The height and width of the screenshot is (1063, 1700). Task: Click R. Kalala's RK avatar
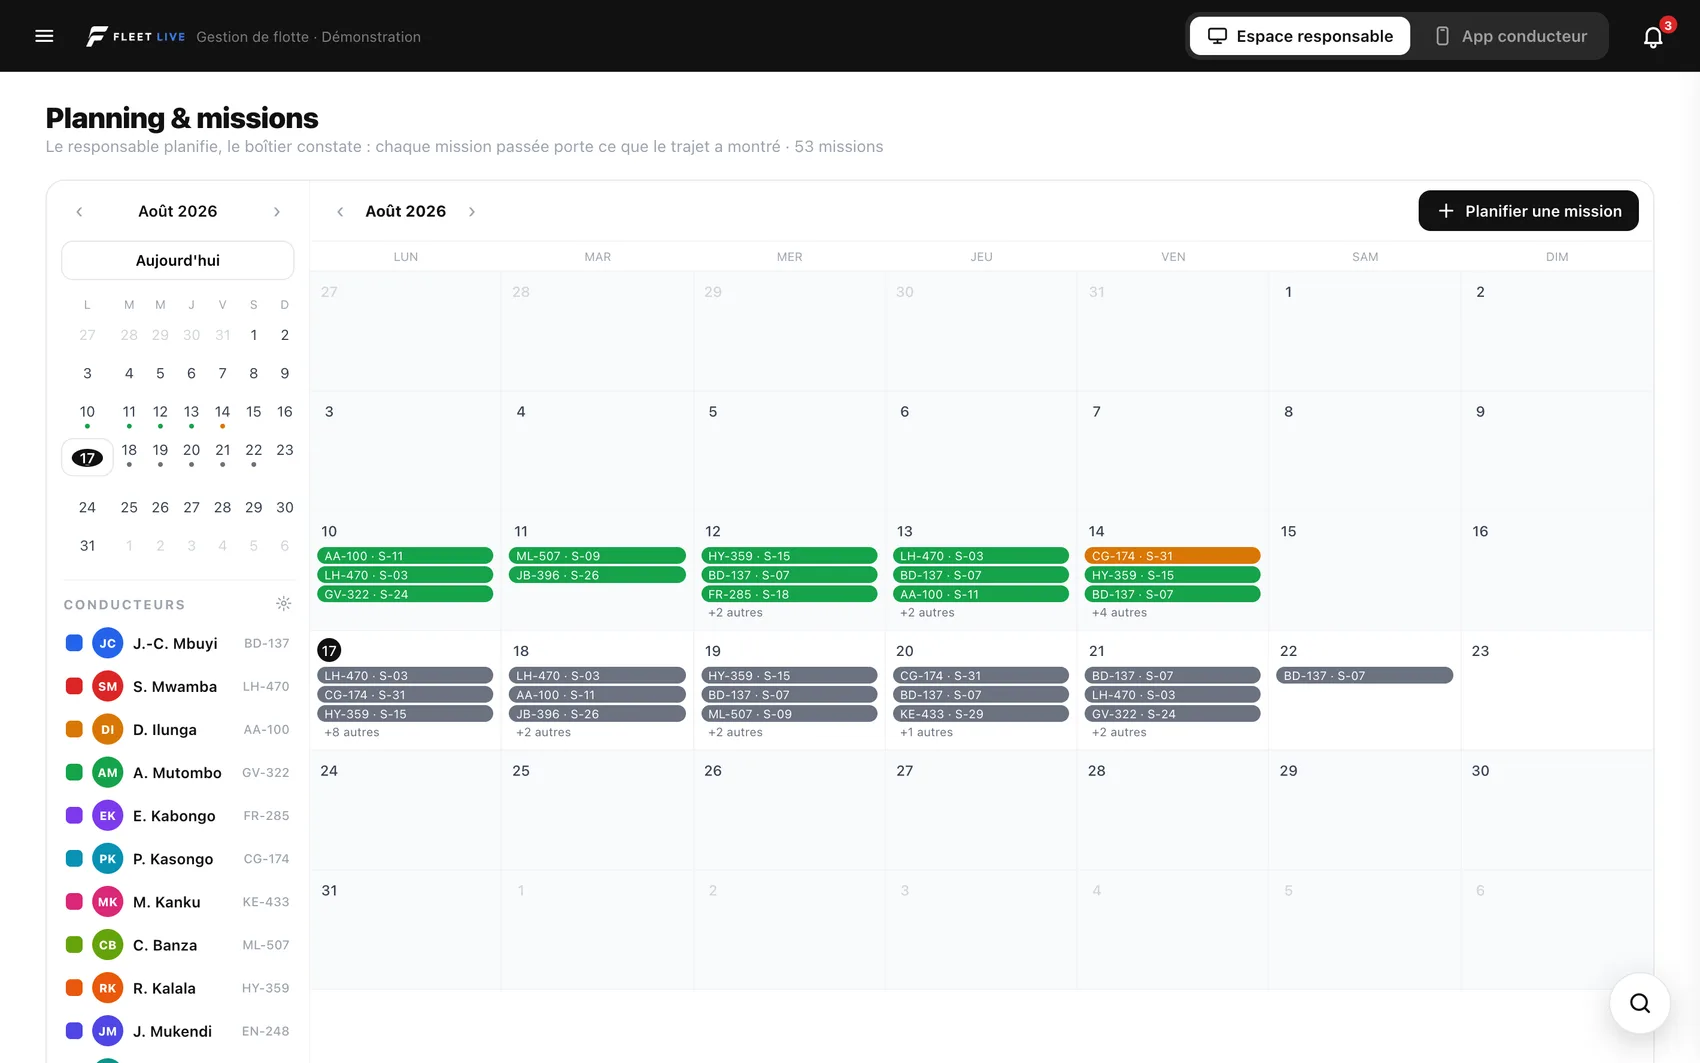pyautogui.click(x=108, y=987)
